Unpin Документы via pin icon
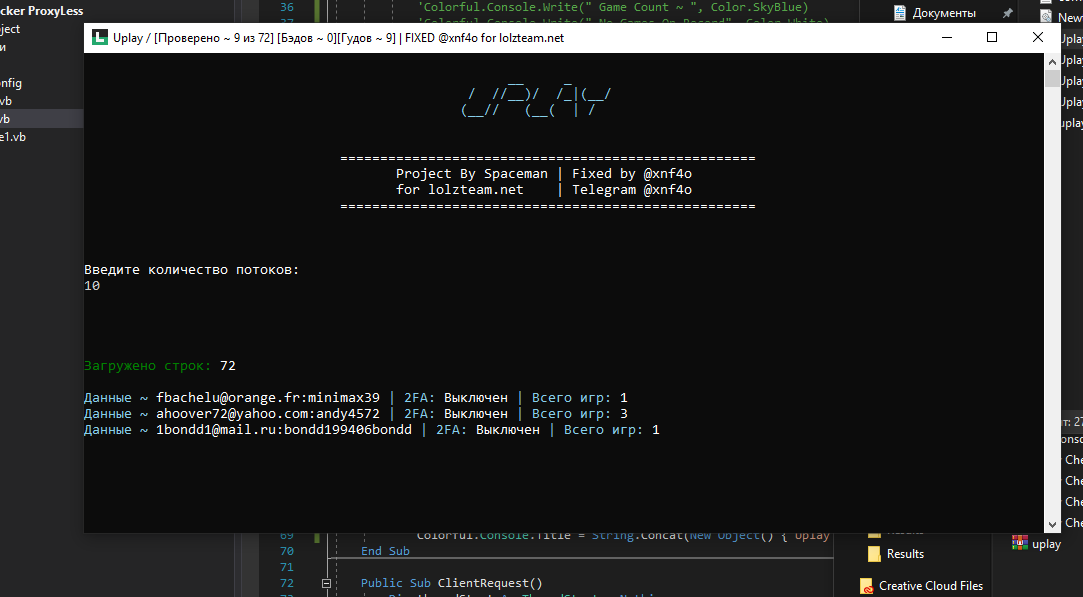 click(x=1008, y=13)
